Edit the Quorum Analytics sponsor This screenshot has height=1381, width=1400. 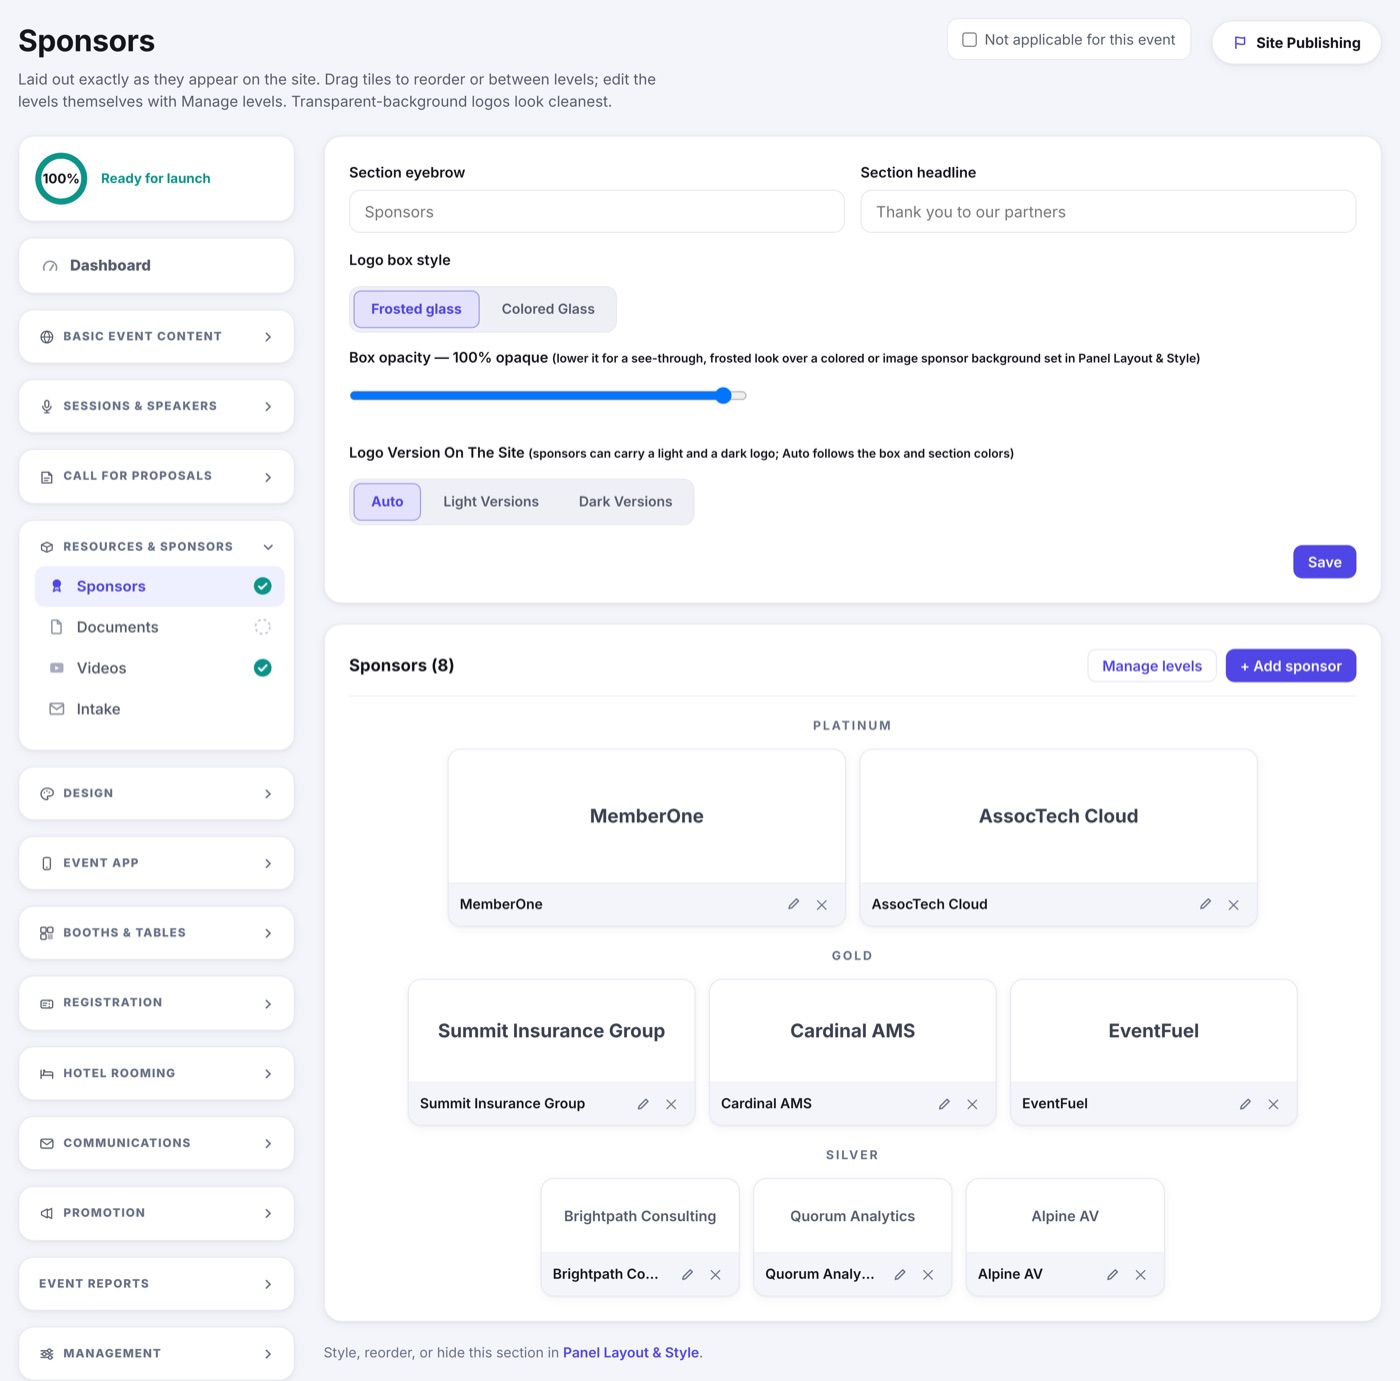pos(900,1274)
